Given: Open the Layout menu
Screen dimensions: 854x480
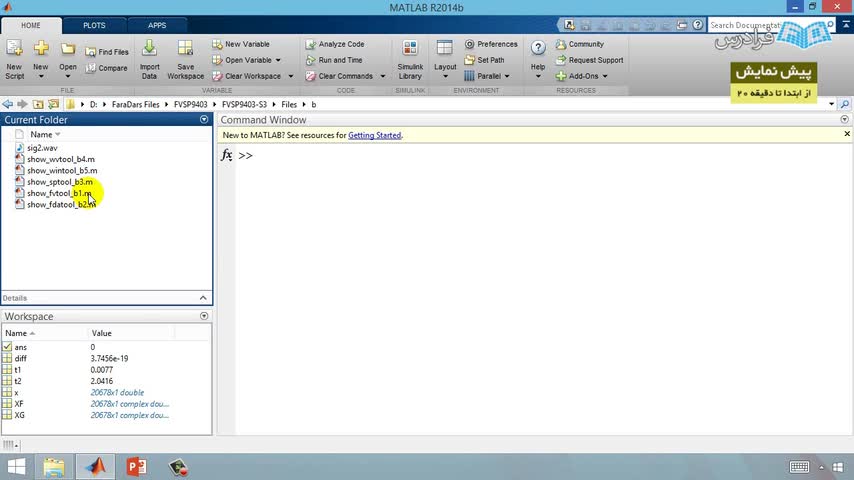Looking at the screenshot, I should 445,59.
